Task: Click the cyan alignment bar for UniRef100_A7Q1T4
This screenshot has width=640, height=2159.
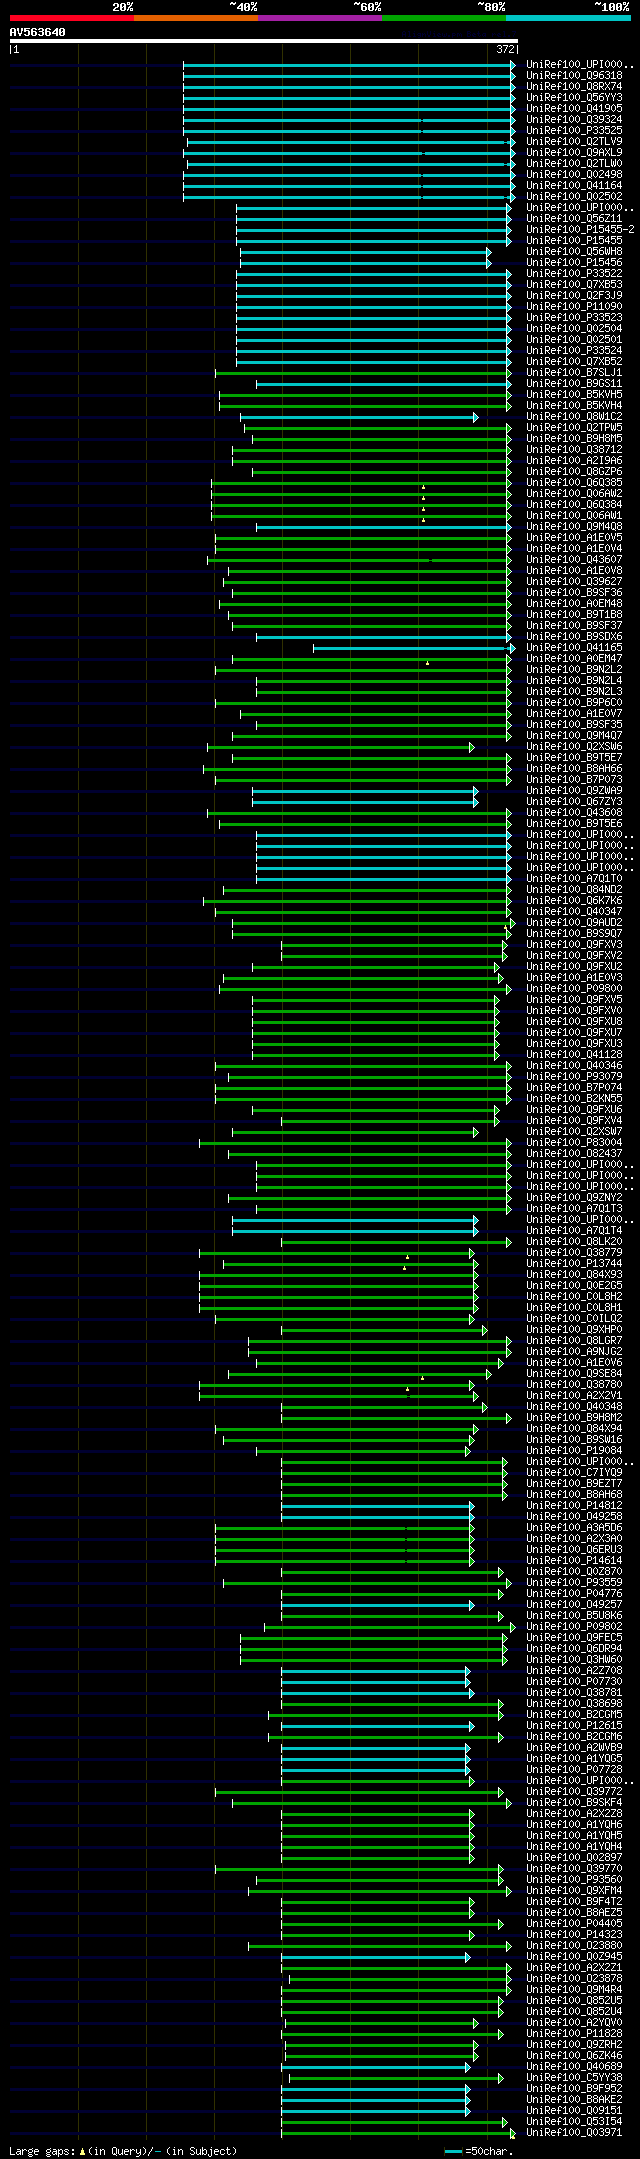Action: coord(355,1230)
